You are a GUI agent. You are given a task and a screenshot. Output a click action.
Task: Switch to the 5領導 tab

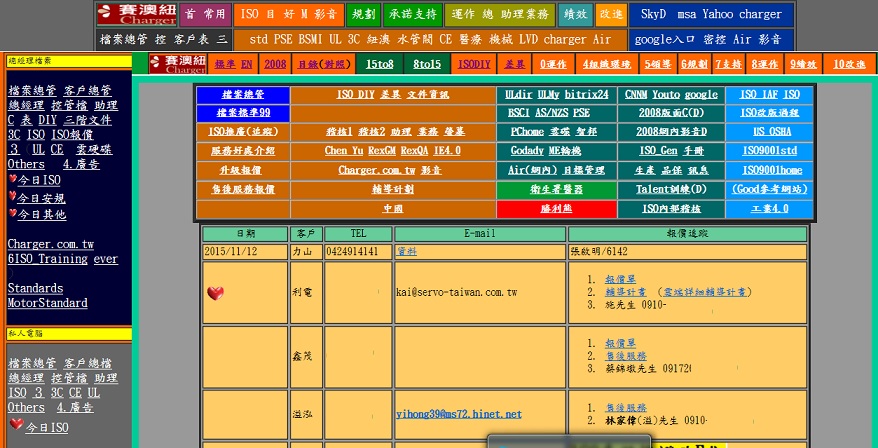[x=657, y=64]
